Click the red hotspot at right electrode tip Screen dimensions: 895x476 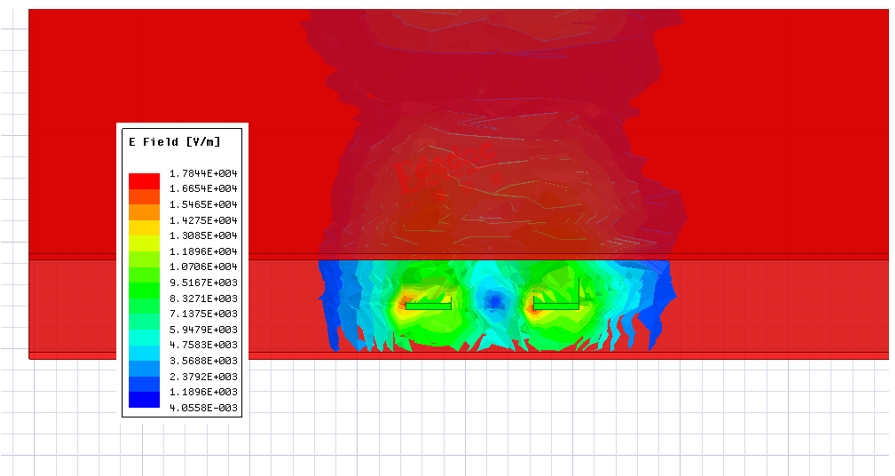pos(535,306)
